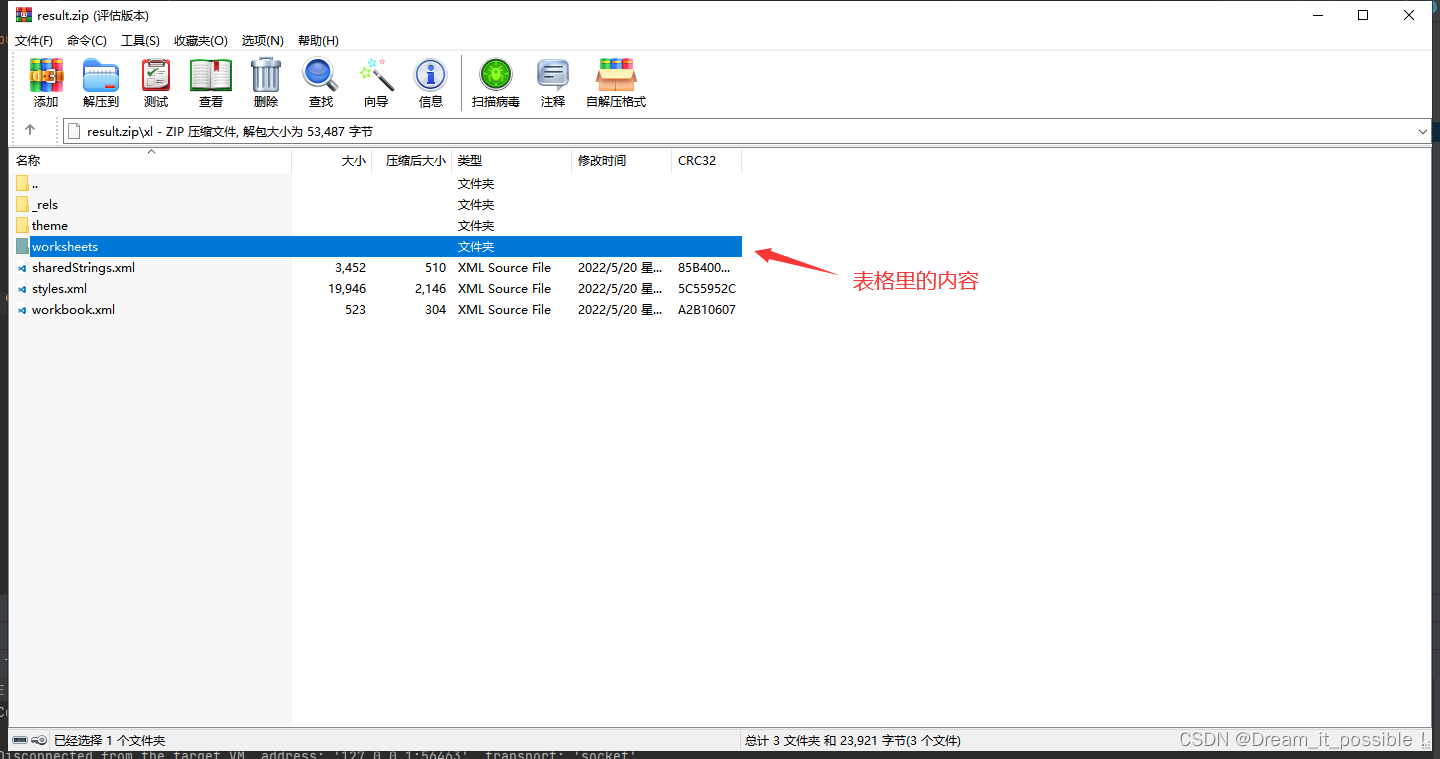Open the address bar dropdown

click(x=1422, y=131)
